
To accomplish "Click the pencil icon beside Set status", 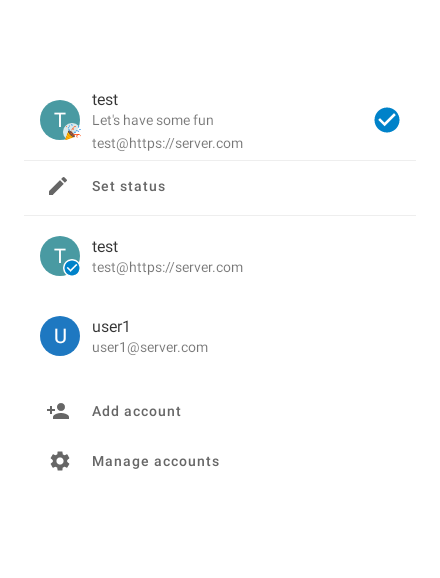I will click(x=58, y=186).
